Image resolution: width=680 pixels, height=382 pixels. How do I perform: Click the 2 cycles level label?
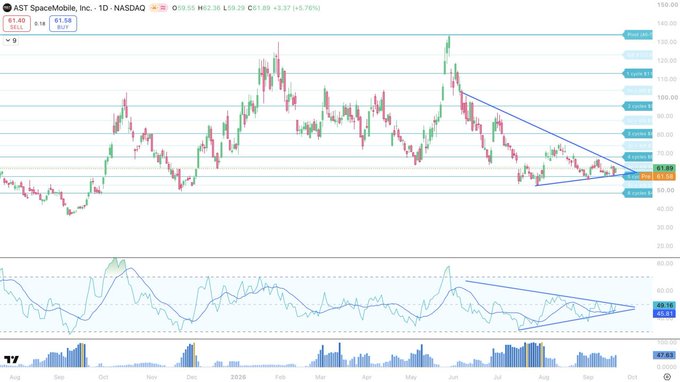coord(638,106)
